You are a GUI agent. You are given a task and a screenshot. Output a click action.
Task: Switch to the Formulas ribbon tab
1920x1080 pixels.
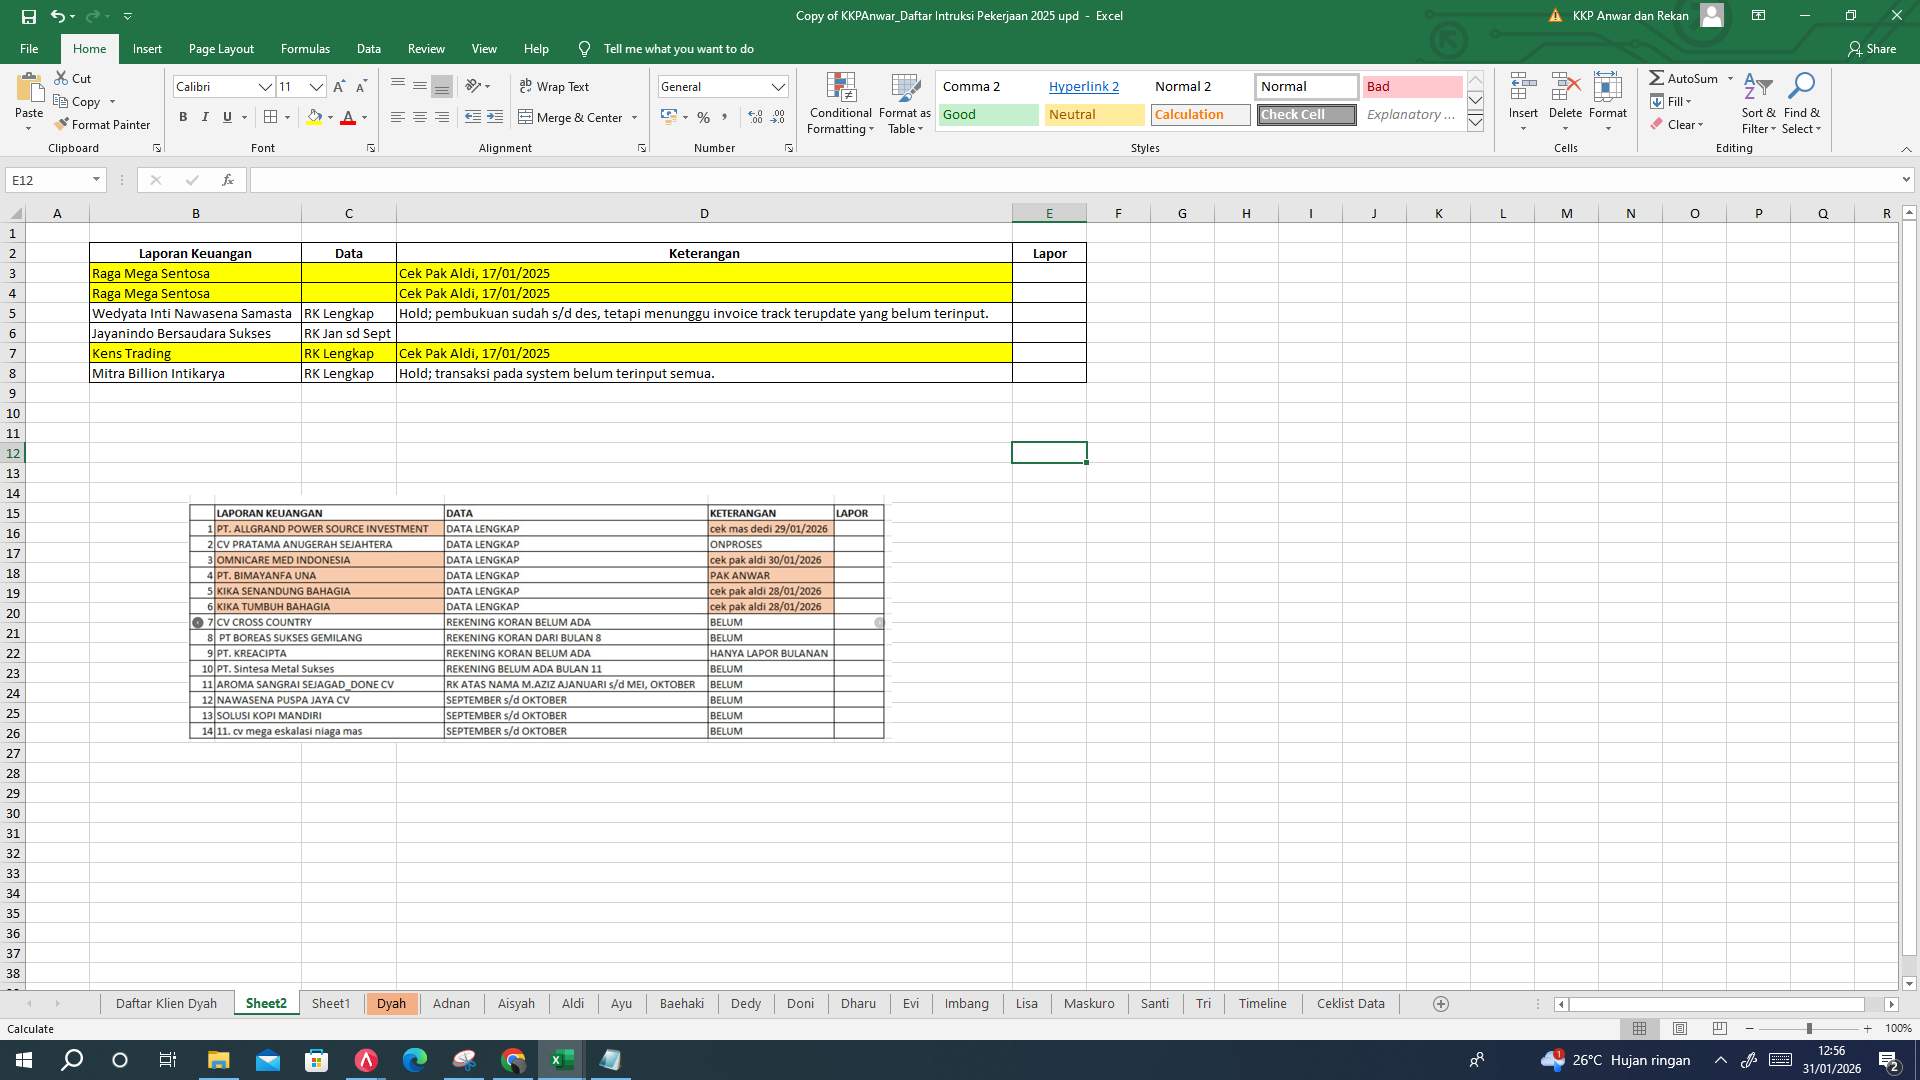[x=305, y=48]
